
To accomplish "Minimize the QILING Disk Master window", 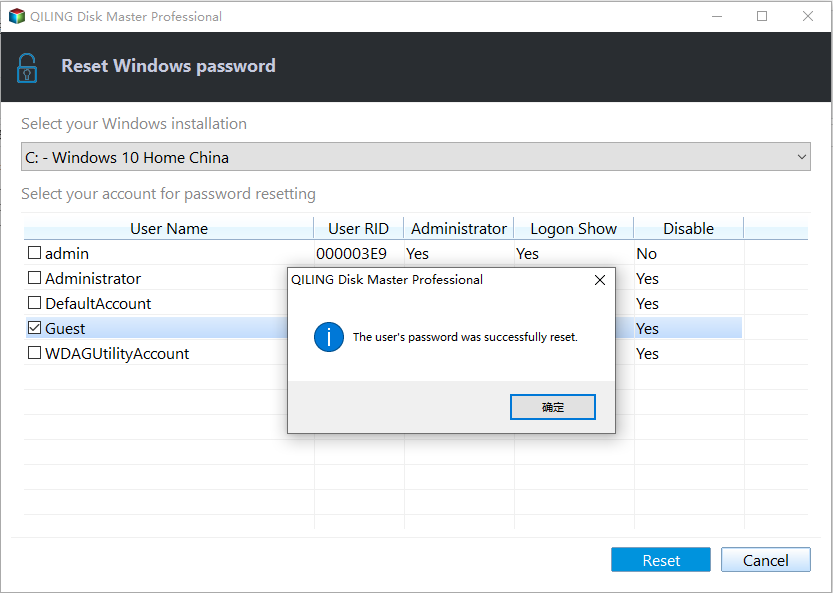I will [717, 16].
